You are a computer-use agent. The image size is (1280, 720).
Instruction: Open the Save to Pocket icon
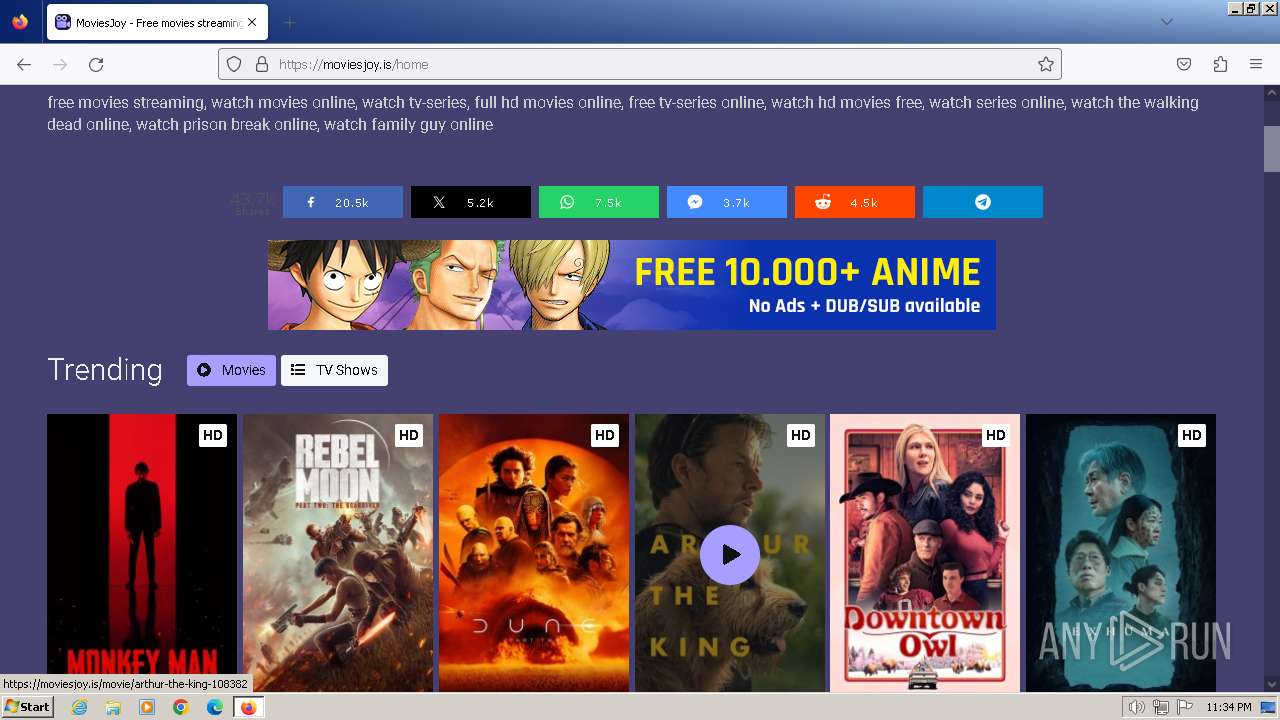1184,64
